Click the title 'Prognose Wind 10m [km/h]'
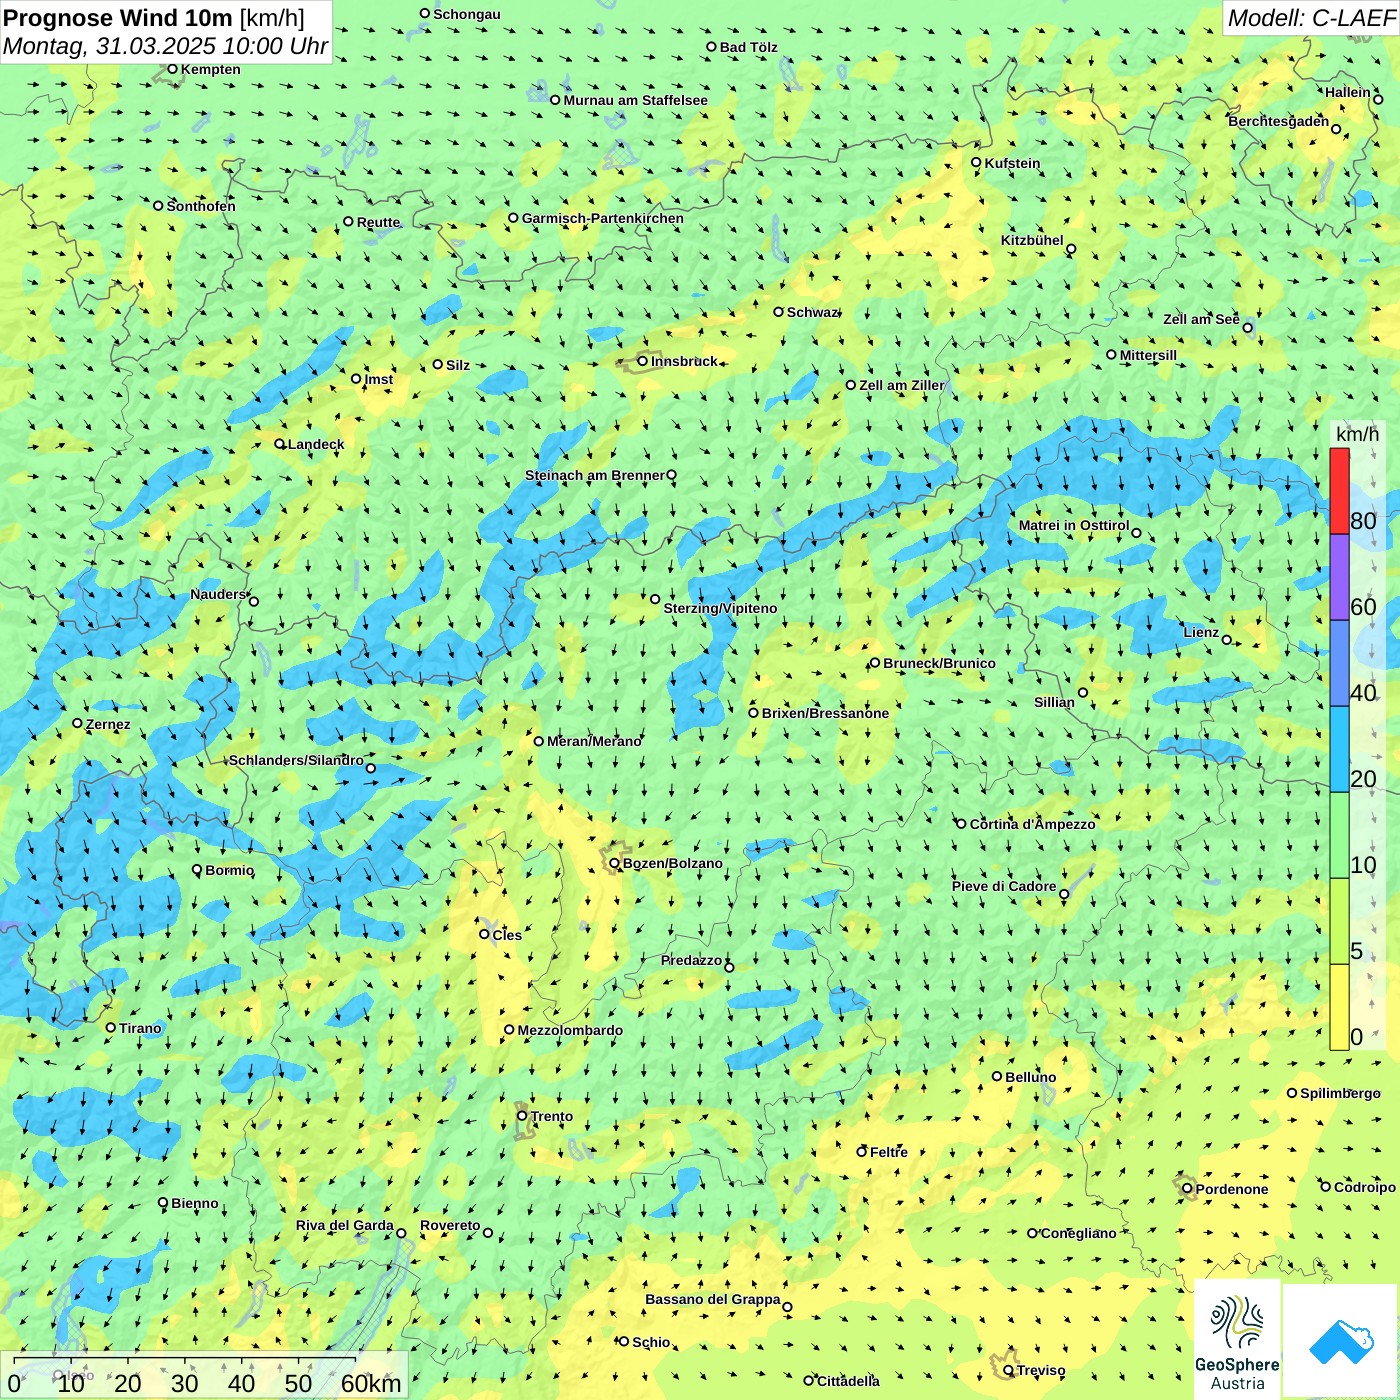Image resolution: width=1400 pixels, height=1400 pixels. (154, 18)
